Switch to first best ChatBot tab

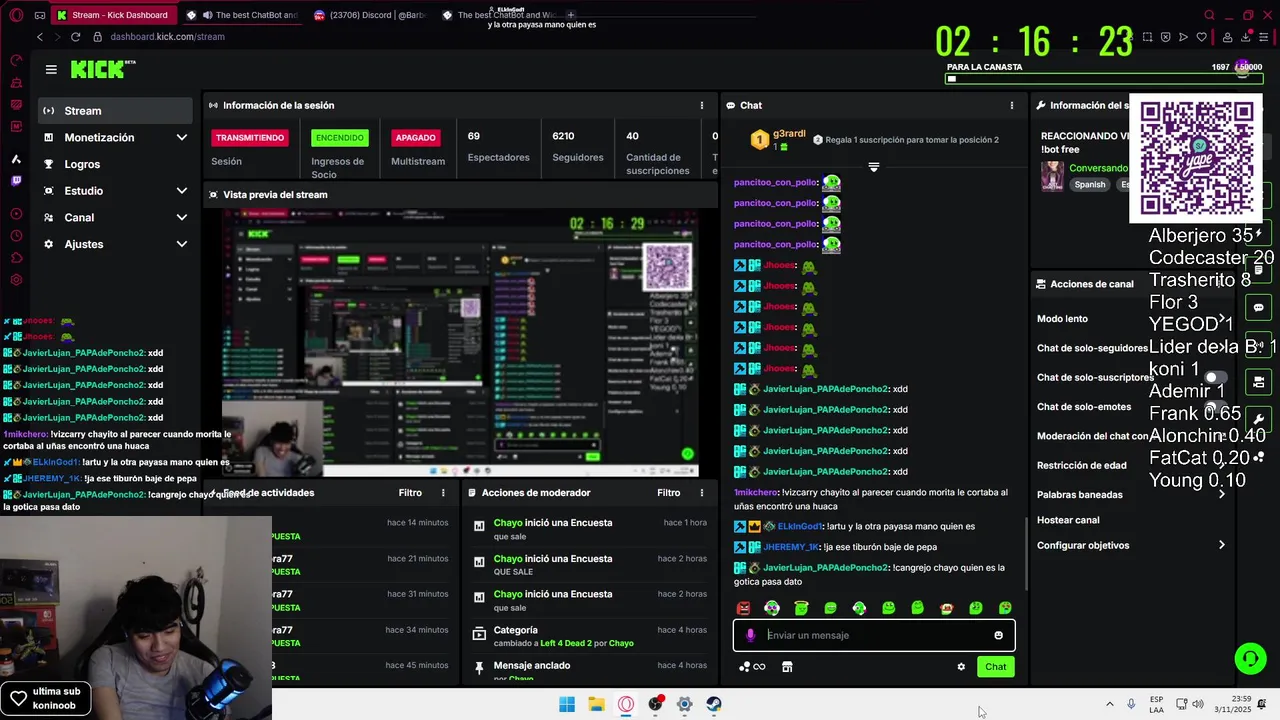(x=243, y=15)
